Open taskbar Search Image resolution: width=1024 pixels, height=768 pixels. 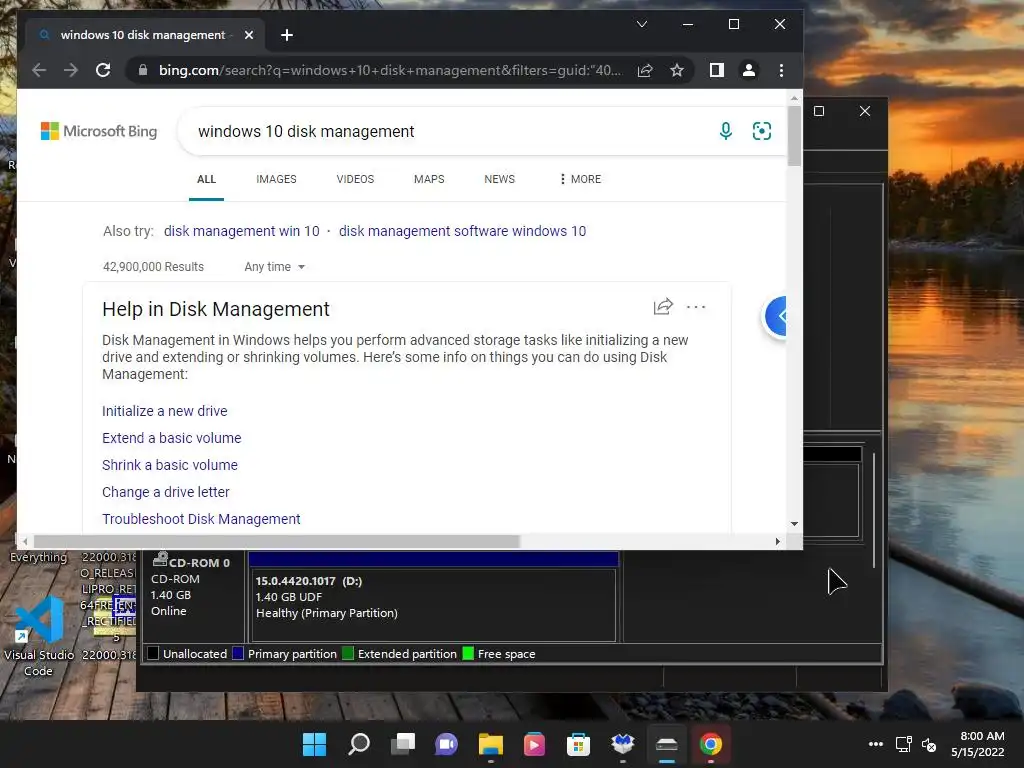coord(359,744)
